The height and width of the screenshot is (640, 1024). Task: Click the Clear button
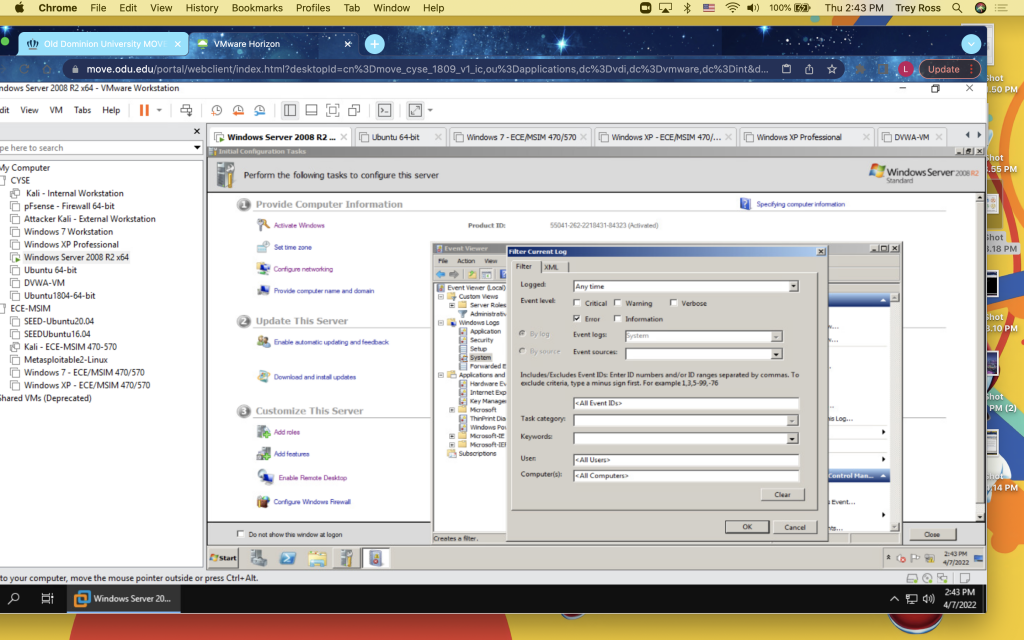(782, 494)
